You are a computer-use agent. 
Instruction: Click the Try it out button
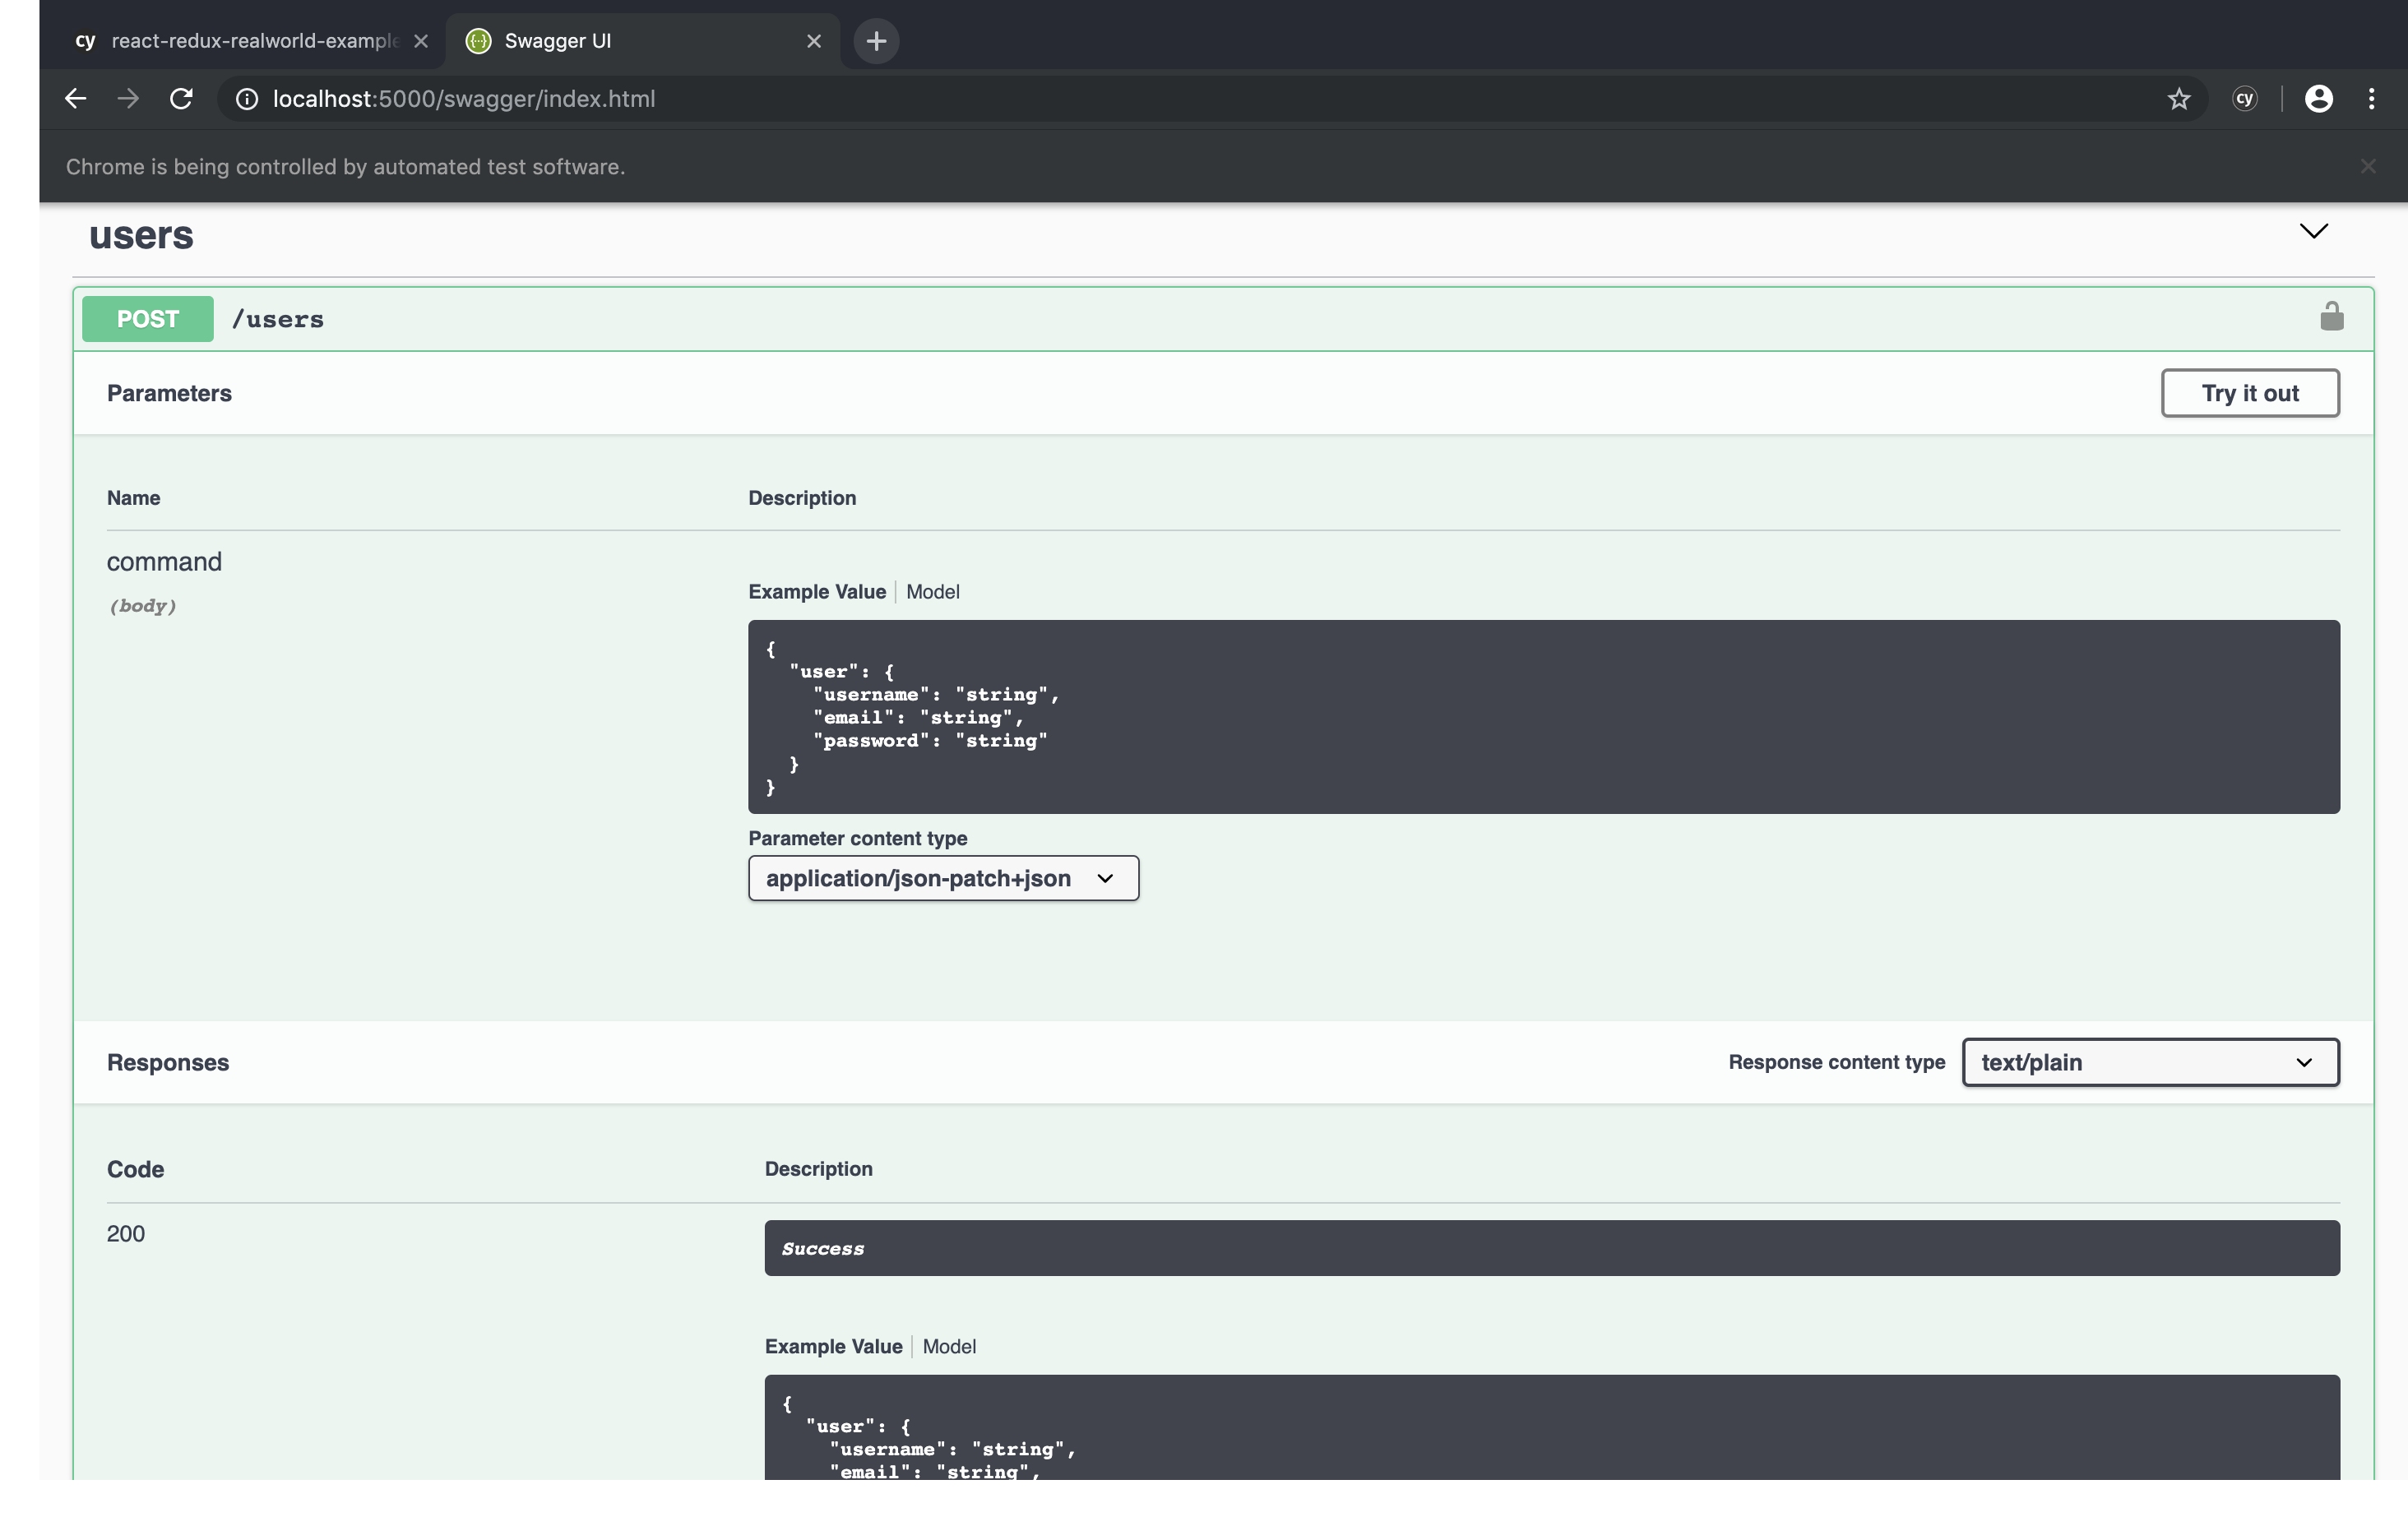pyautogui.click(x=2250, y=393)
